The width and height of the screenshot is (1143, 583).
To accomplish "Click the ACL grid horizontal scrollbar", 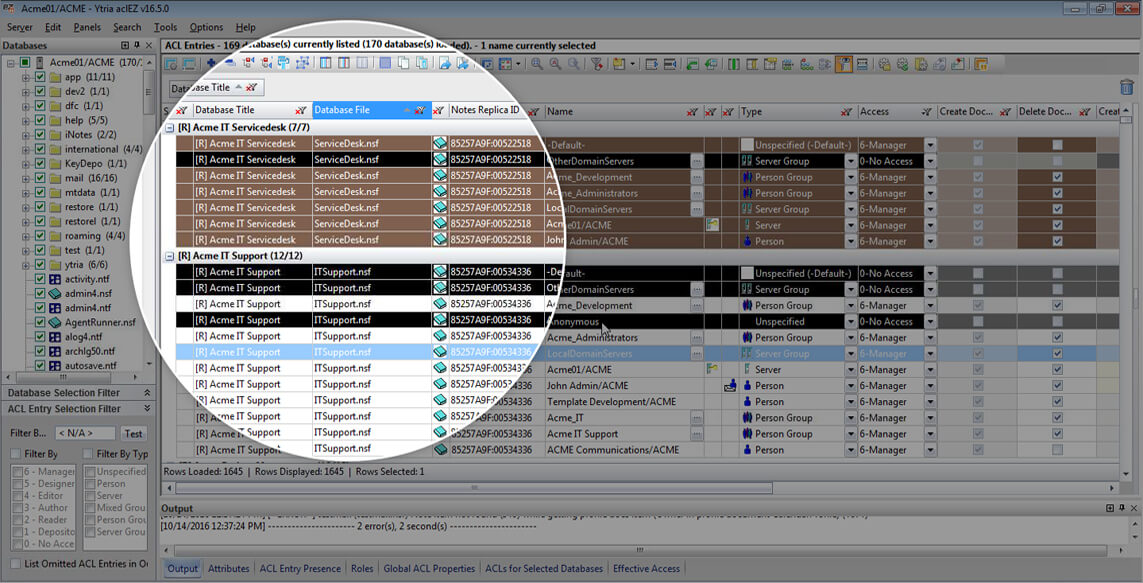I will tap(474, 488).
